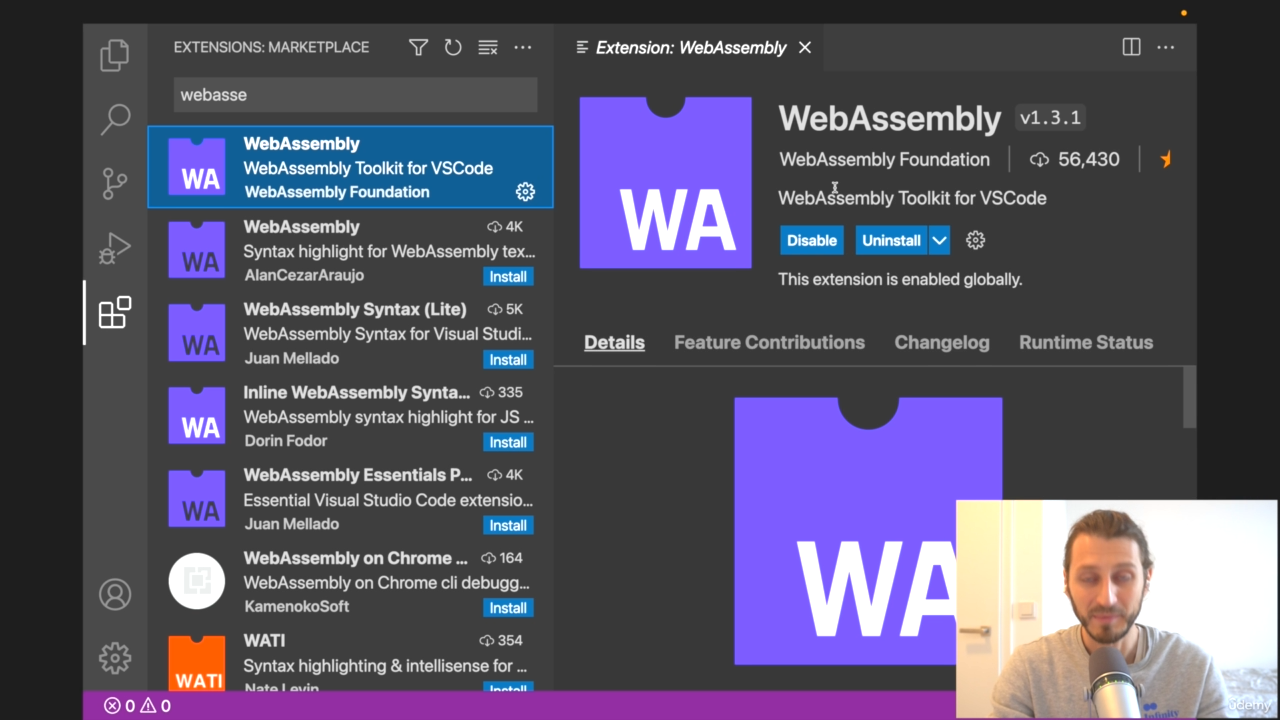The image size is (1280, 720).
Task: Open gear settings on selected WebAssembly extension
Action: tap(525, 192)
